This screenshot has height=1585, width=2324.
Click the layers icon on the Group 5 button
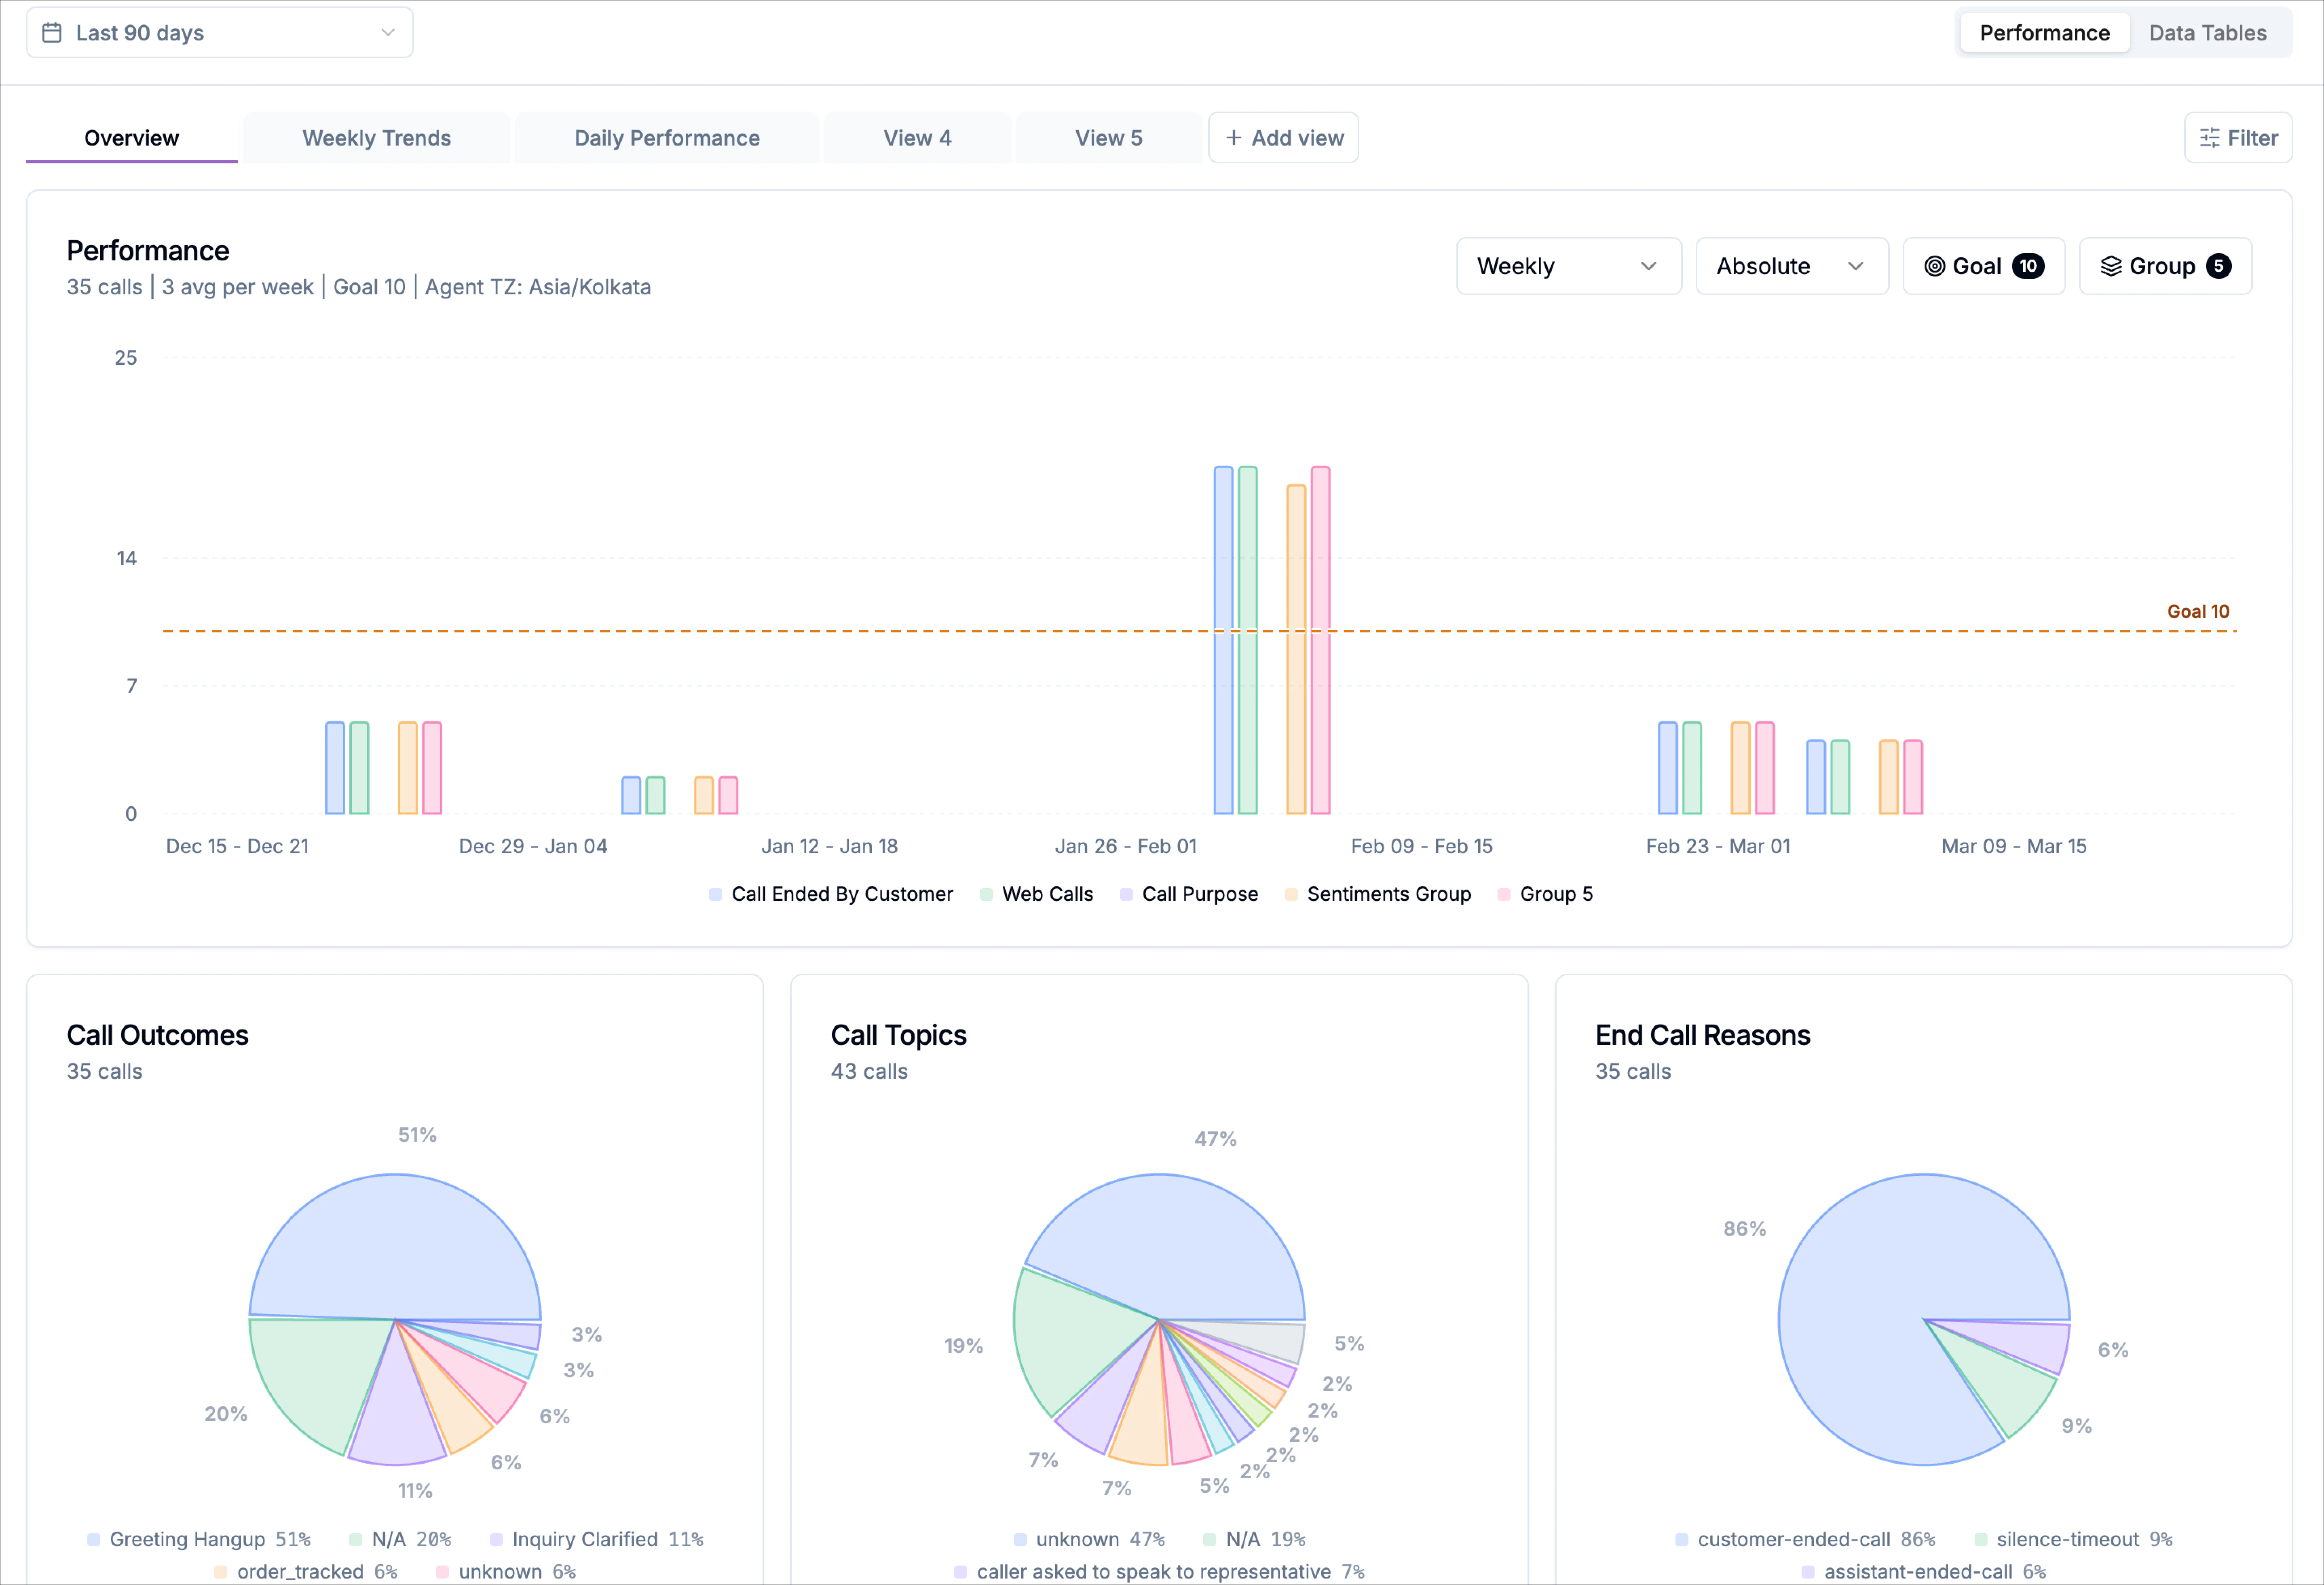2113,266
